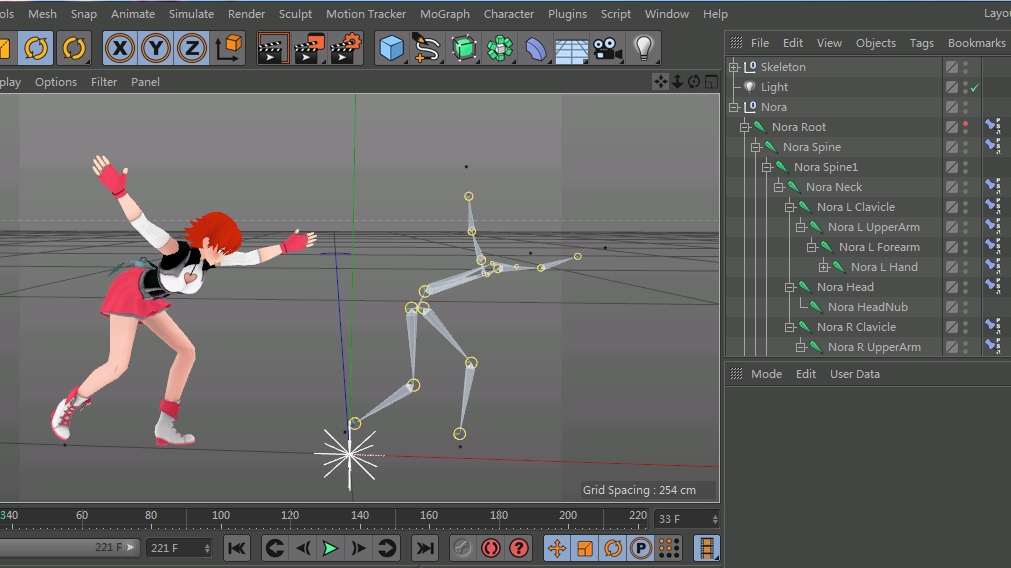Open the Motion Tracker menu

pos(366,14)
